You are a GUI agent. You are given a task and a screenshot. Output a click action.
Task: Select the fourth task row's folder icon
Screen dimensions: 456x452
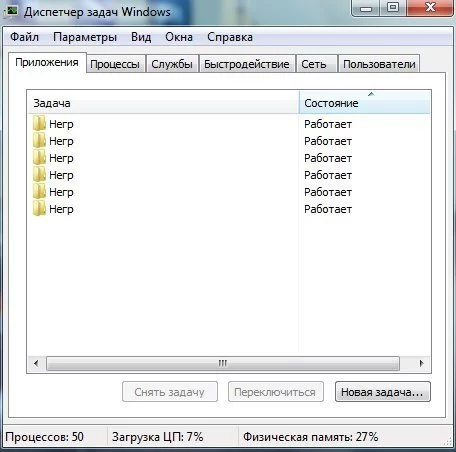pyautogui.click(x=39, y=175)
